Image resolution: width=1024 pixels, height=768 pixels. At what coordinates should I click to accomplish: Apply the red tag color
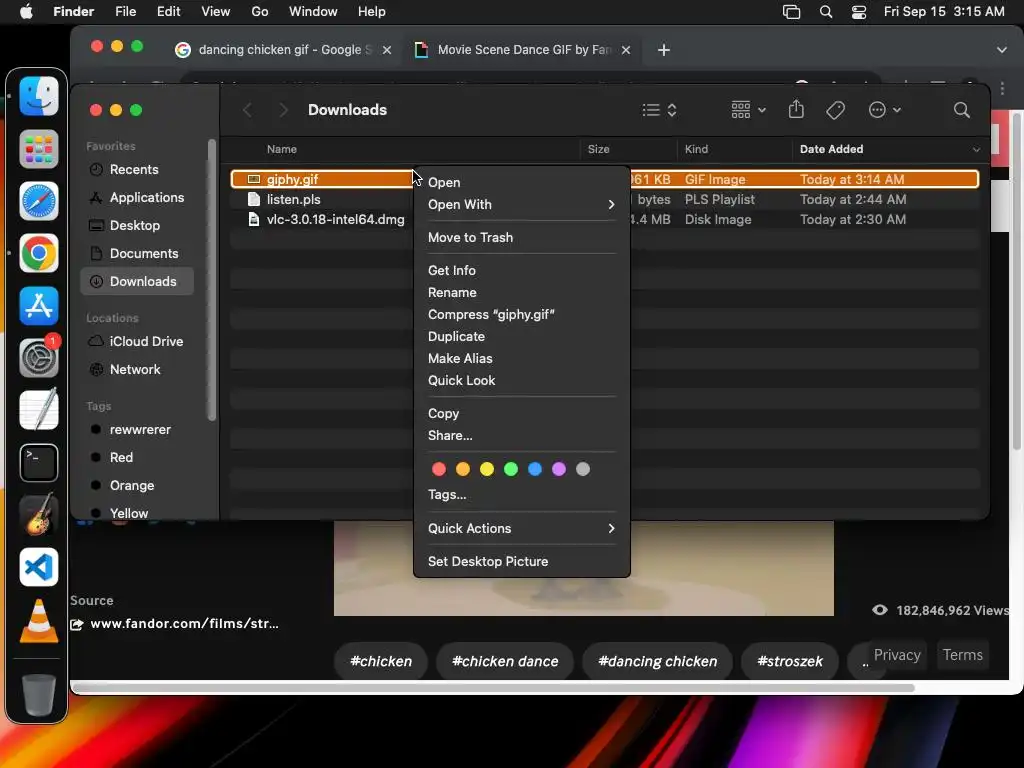(x=439, y=469)
